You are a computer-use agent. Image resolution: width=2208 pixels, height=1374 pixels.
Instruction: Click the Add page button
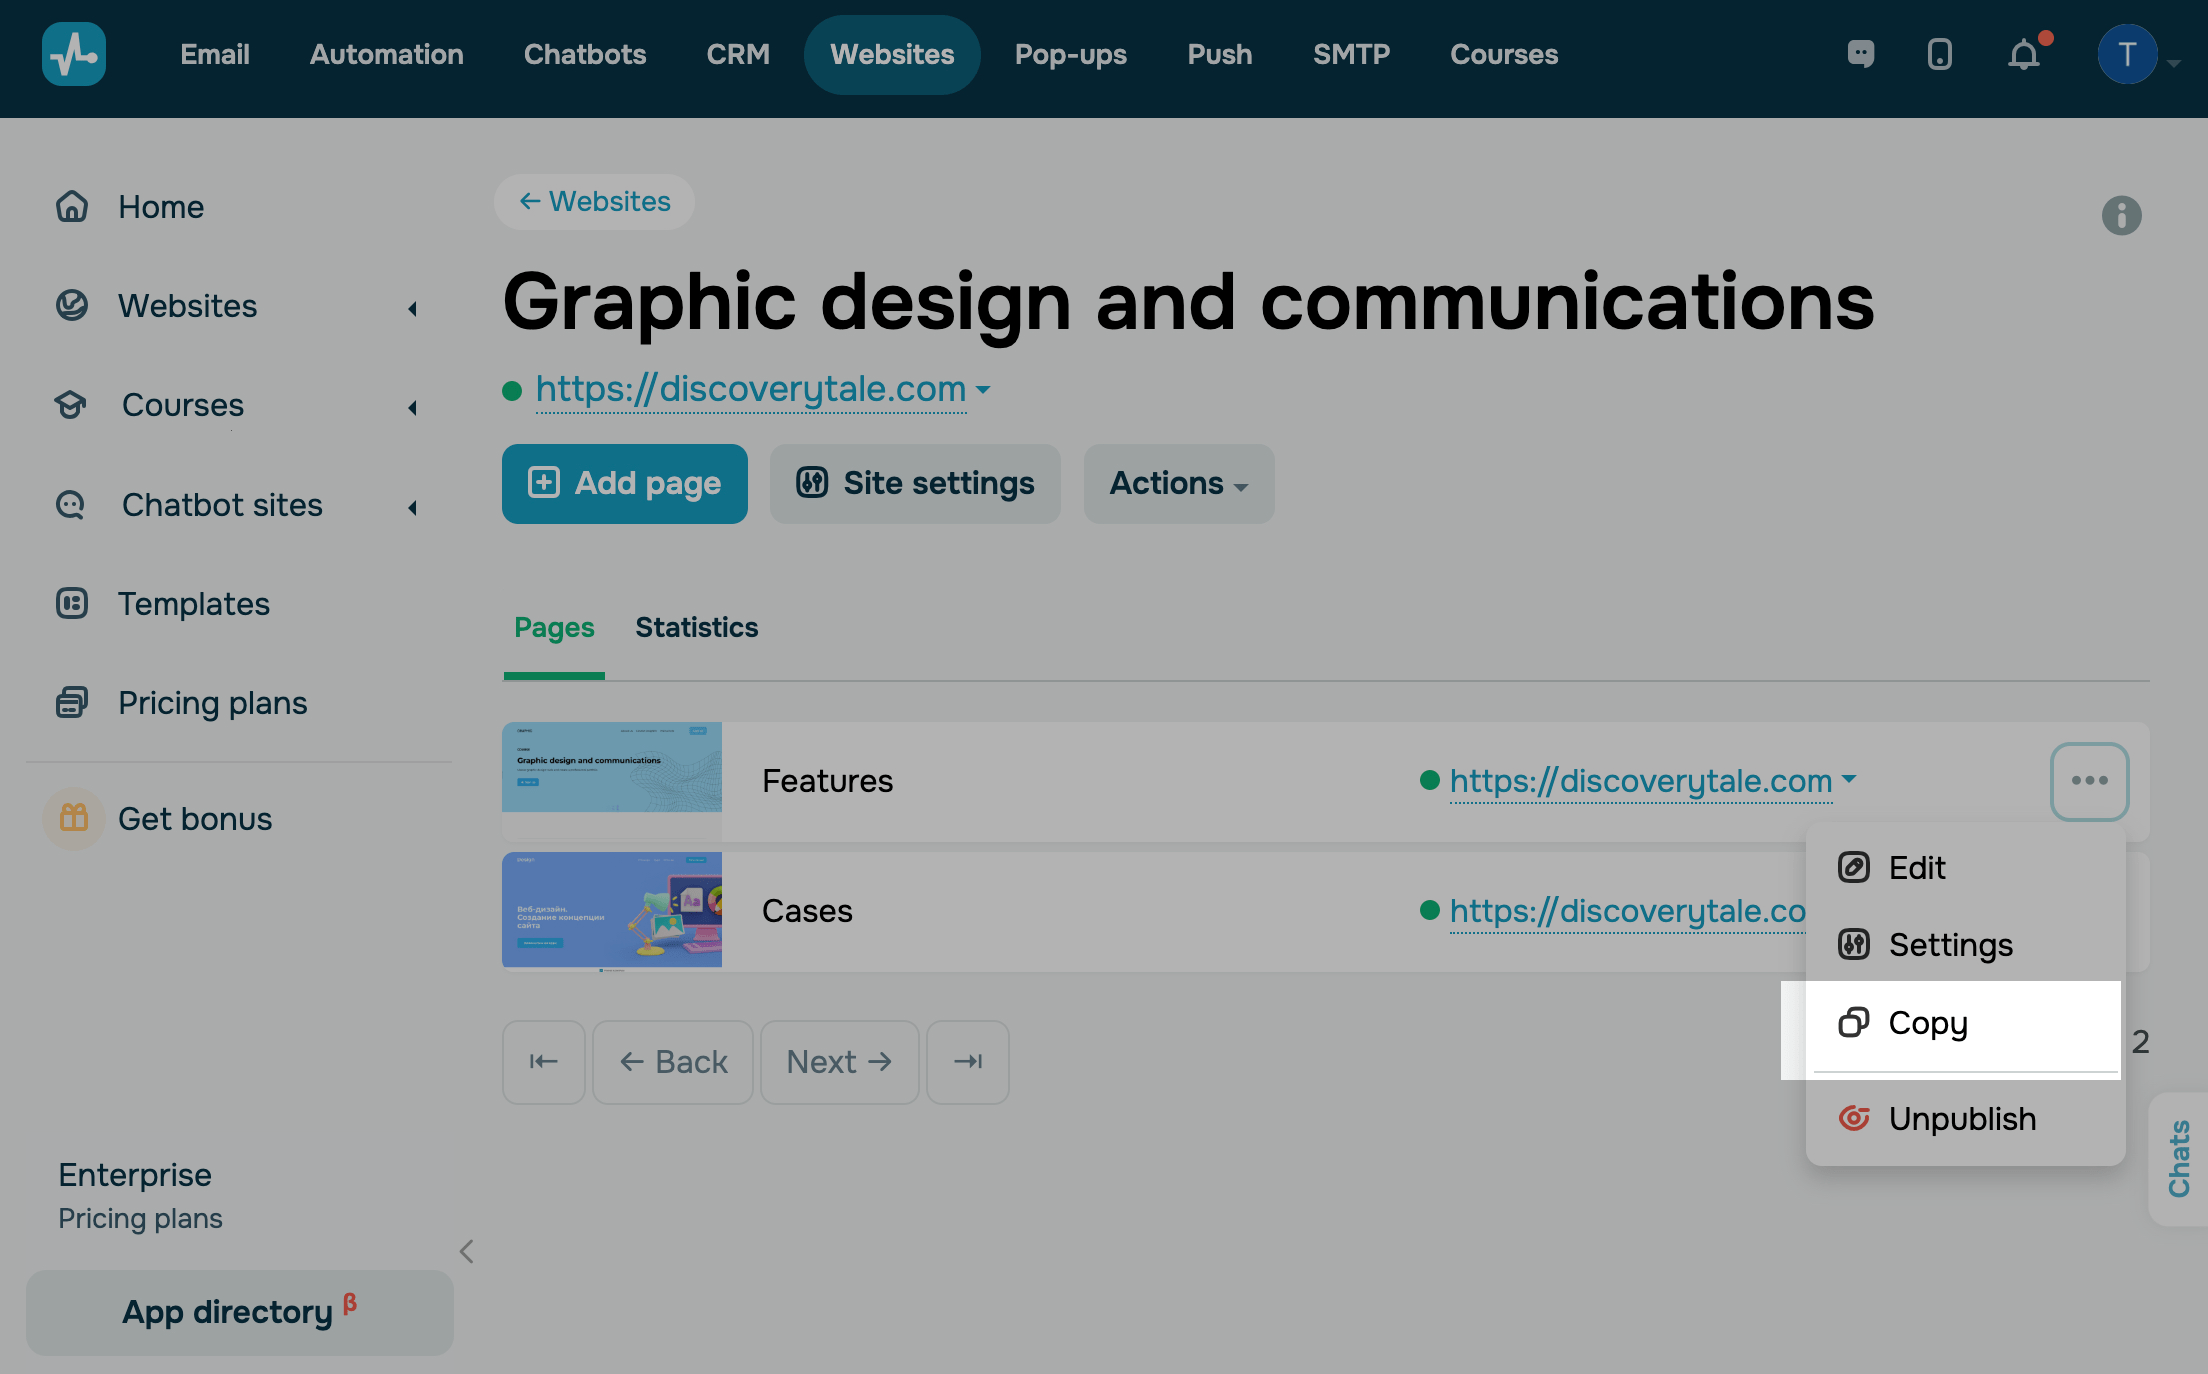tap(624, 484)
